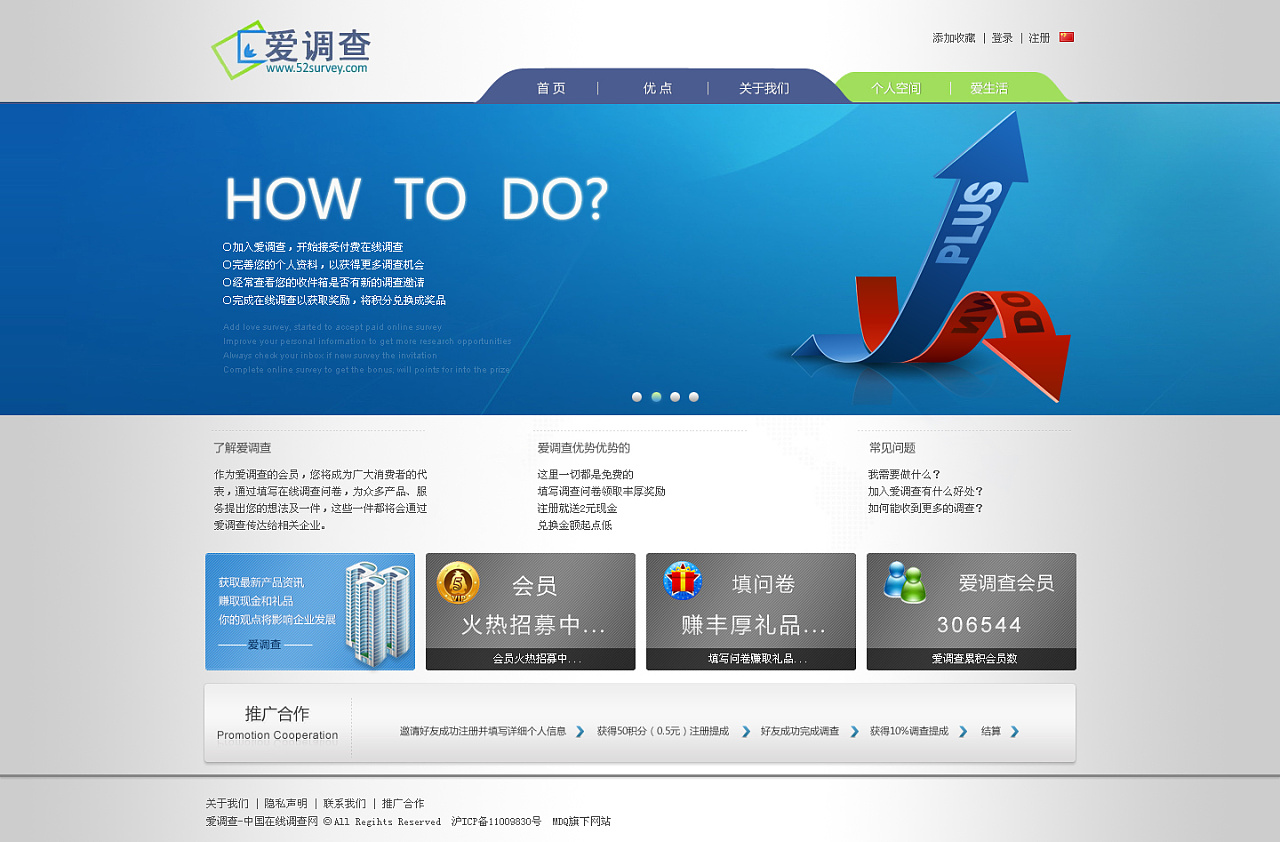The image size is (1280, 842).
Task: Click the gold VIP medal icon
Action: click(458, 583)
